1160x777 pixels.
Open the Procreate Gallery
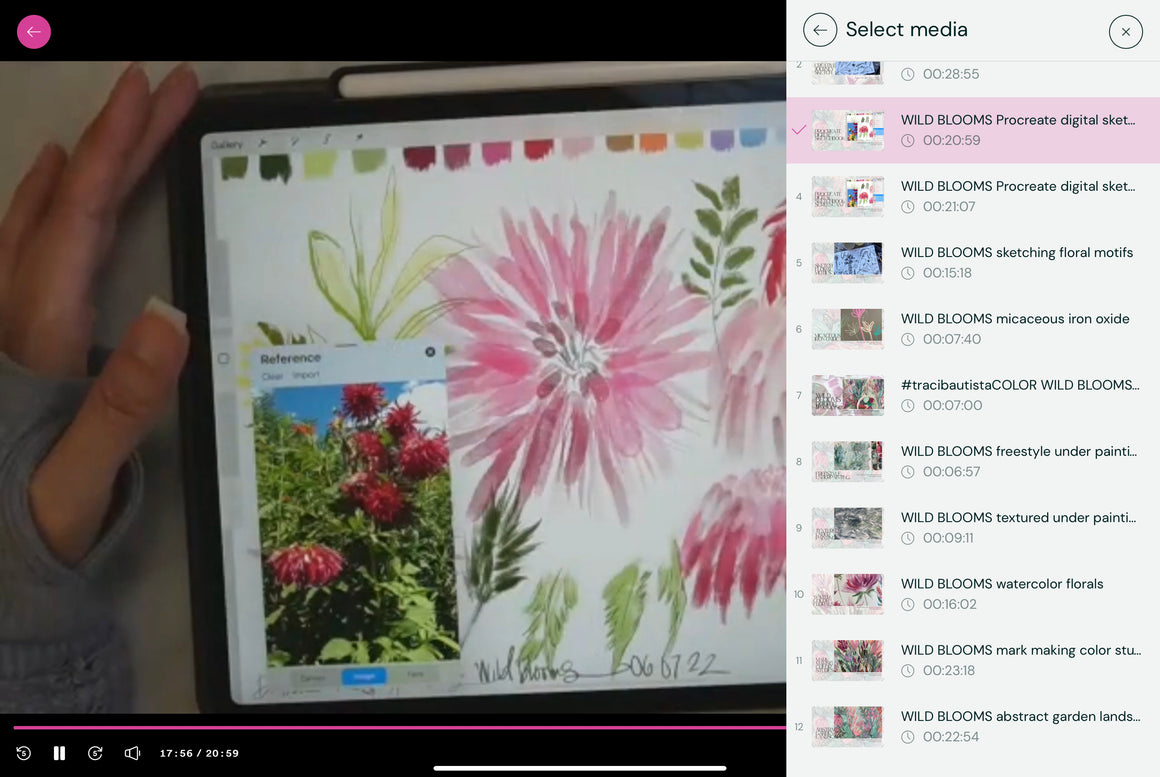(226, 143)
